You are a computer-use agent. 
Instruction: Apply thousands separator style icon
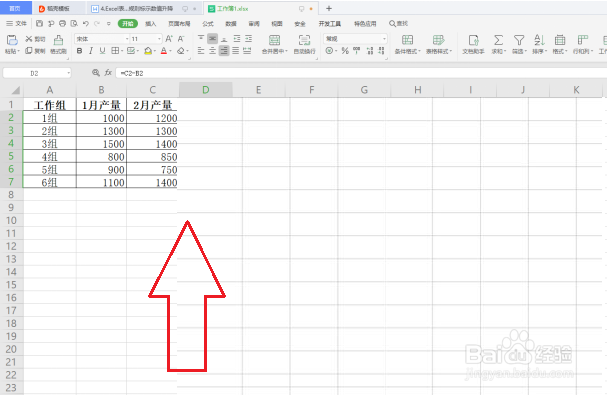357,50
